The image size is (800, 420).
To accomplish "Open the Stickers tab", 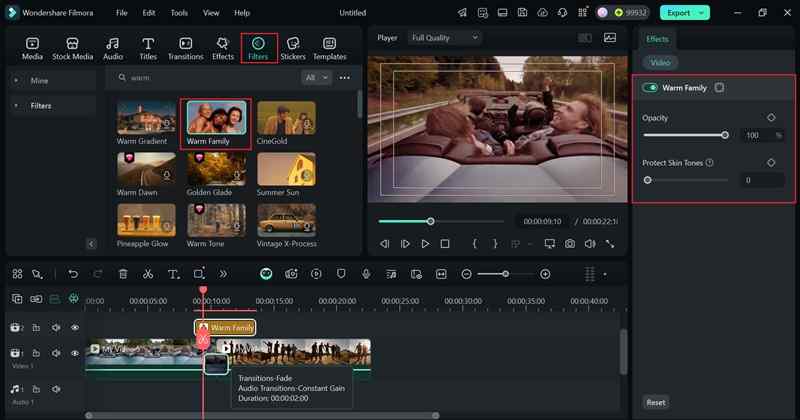I will click(x=293, y=48).
